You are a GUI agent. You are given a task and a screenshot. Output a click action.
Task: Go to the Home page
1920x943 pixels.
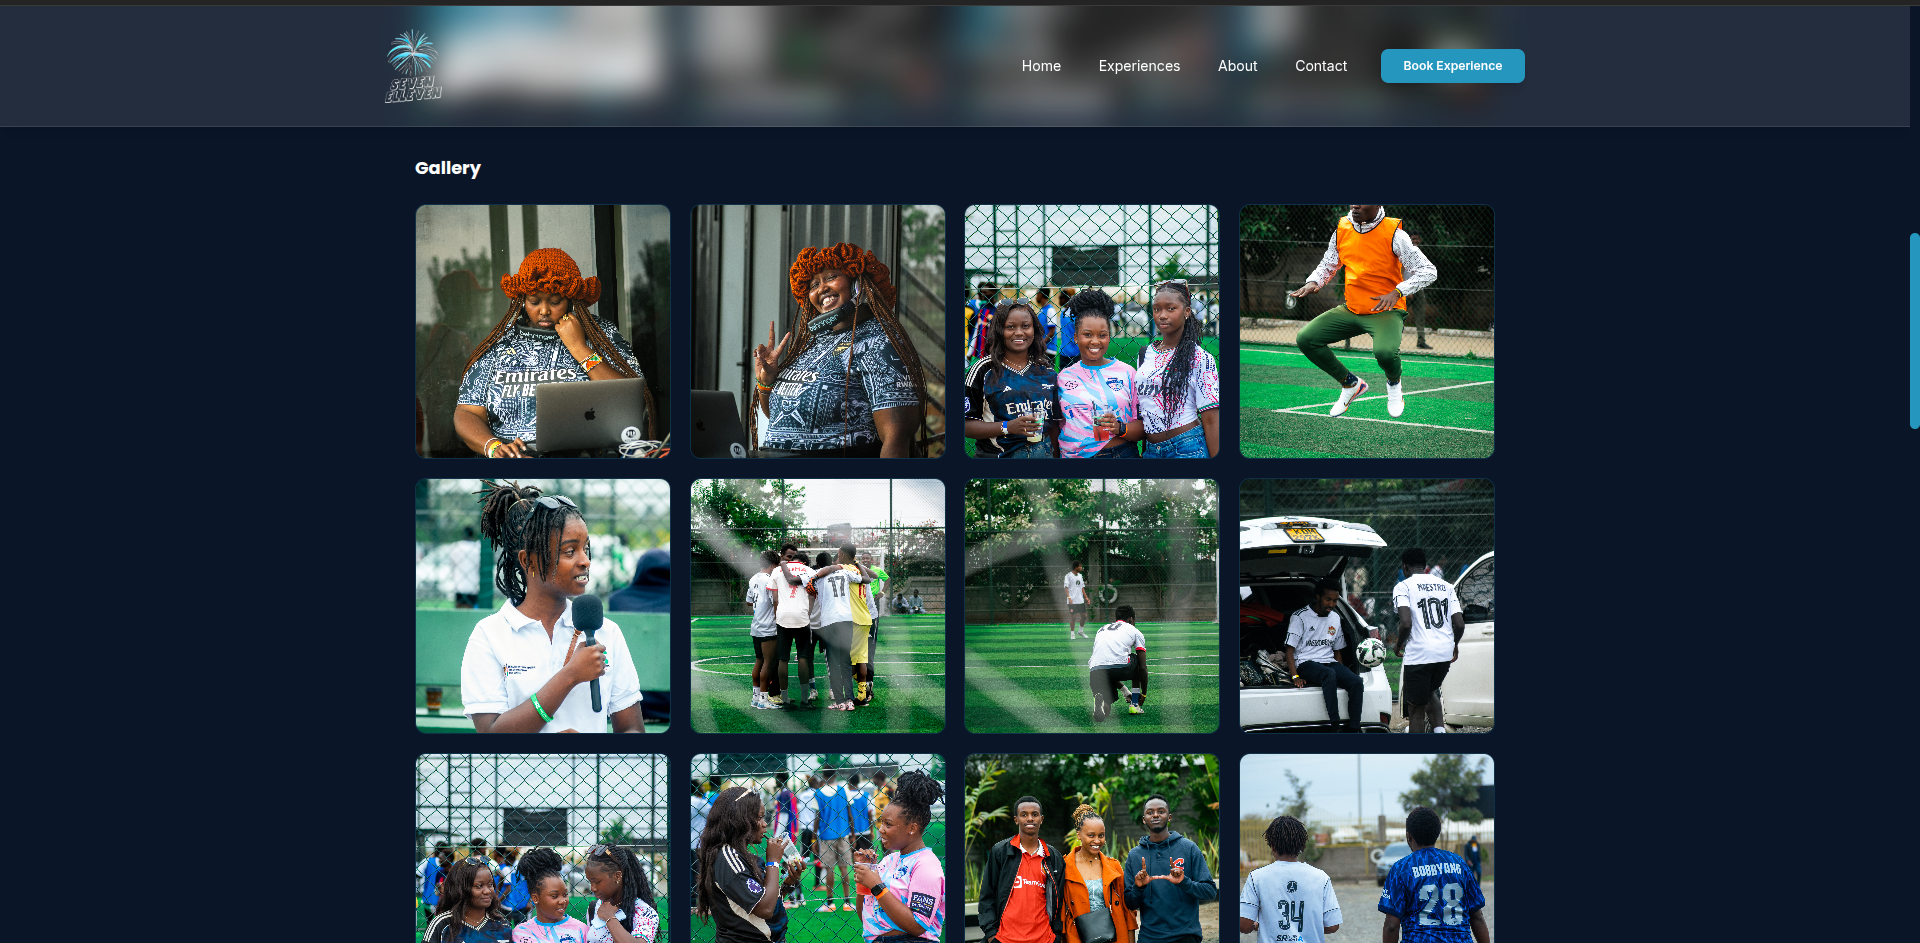1041,66
